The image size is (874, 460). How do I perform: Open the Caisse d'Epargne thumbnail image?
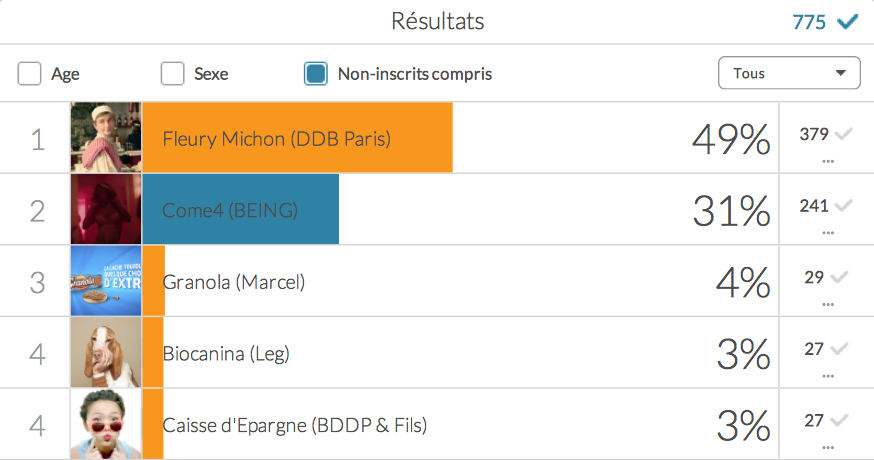click(x=106, y=424)
